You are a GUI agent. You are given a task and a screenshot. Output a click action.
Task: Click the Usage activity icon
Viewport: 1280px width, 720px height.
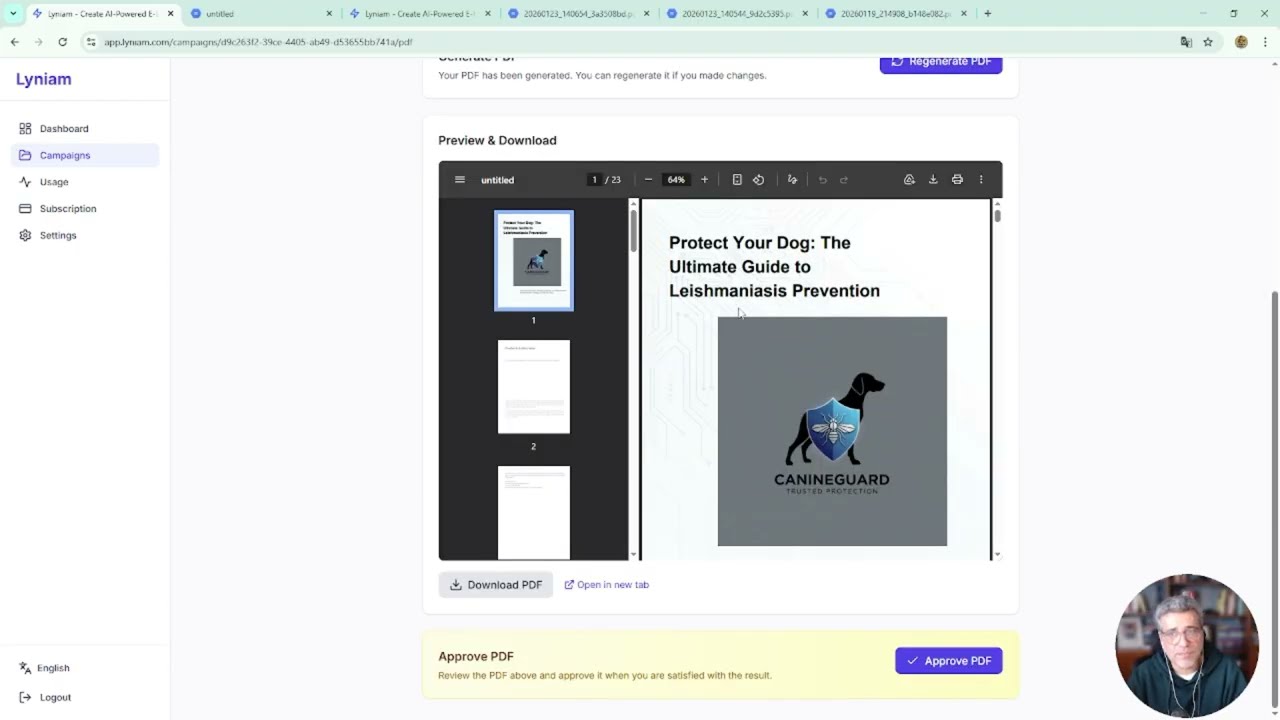pyautogui.click(x=25, y=182)
